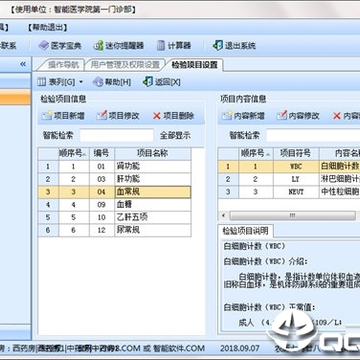
Task: Click the code cell 04
Action: click(102, 192)
